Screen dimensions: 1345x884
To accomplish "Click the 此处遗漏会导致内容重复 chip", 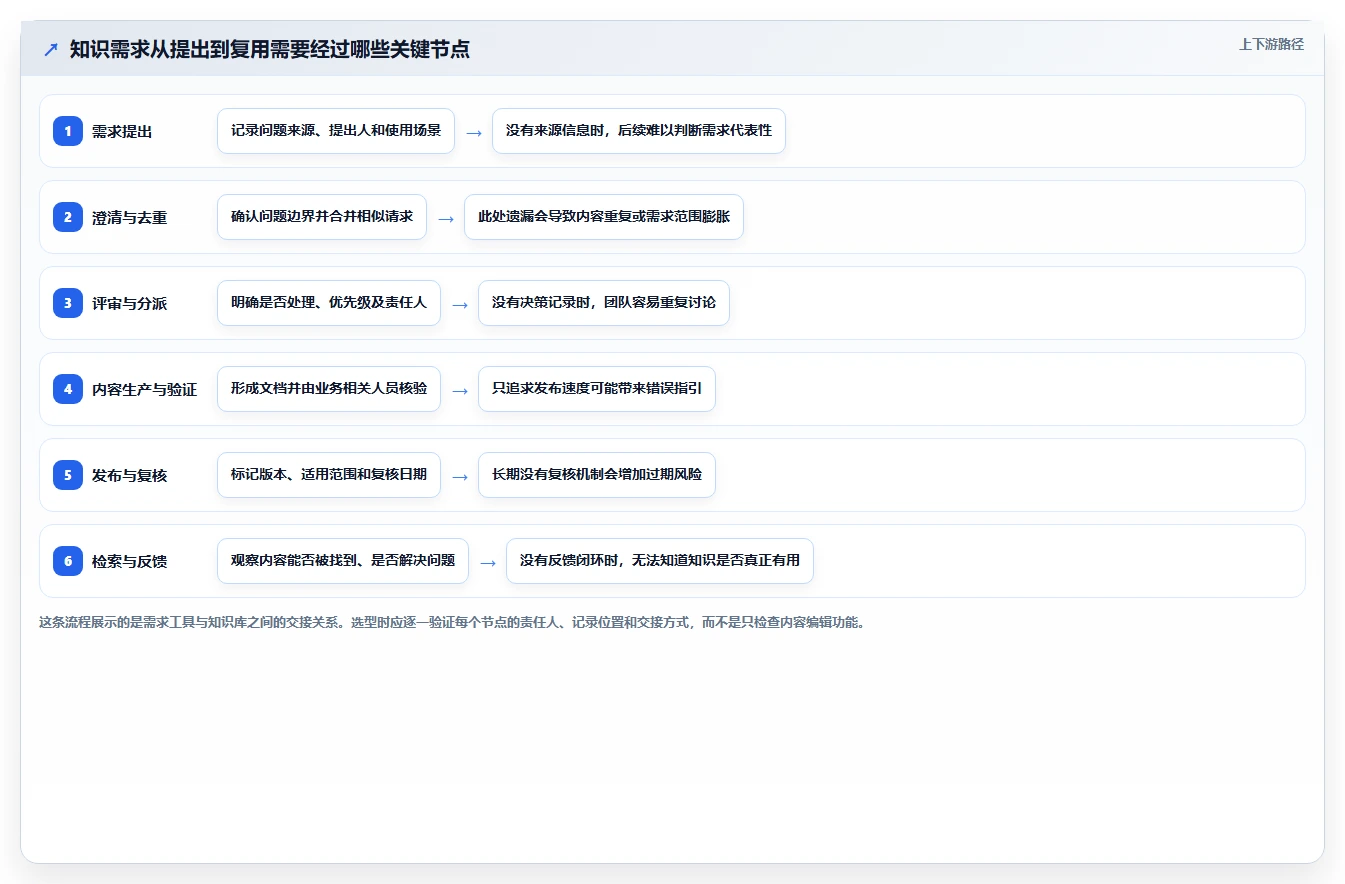I will coord(604,217).
